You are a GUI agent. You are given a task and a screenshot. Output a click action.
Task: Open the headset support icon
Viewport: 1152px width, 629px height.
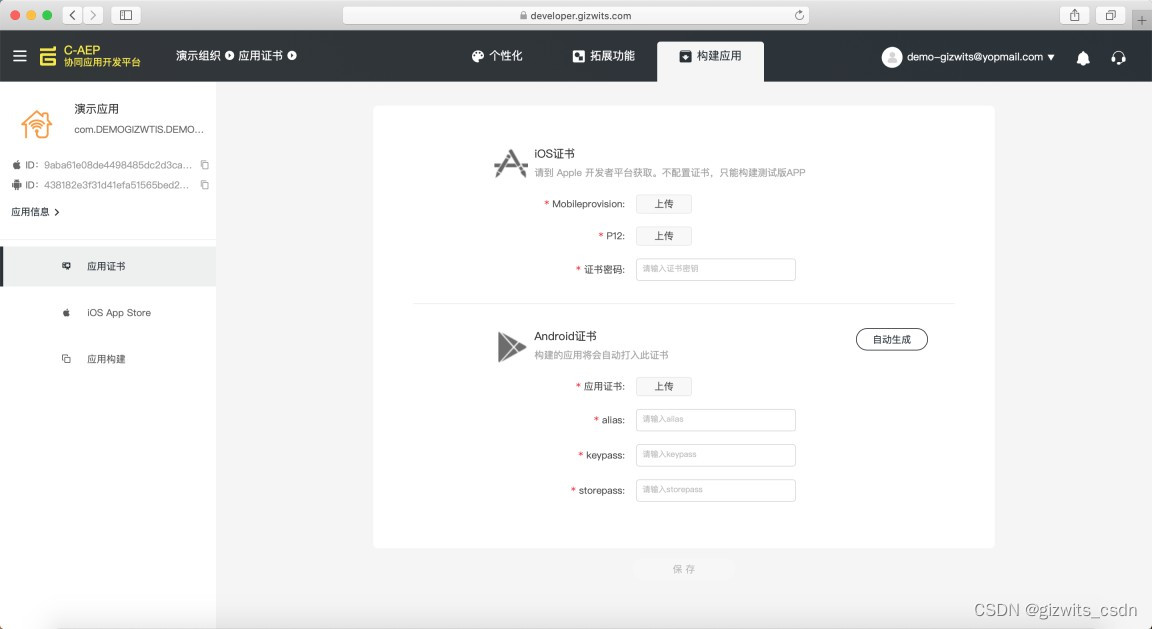[x=1118, y=57]
